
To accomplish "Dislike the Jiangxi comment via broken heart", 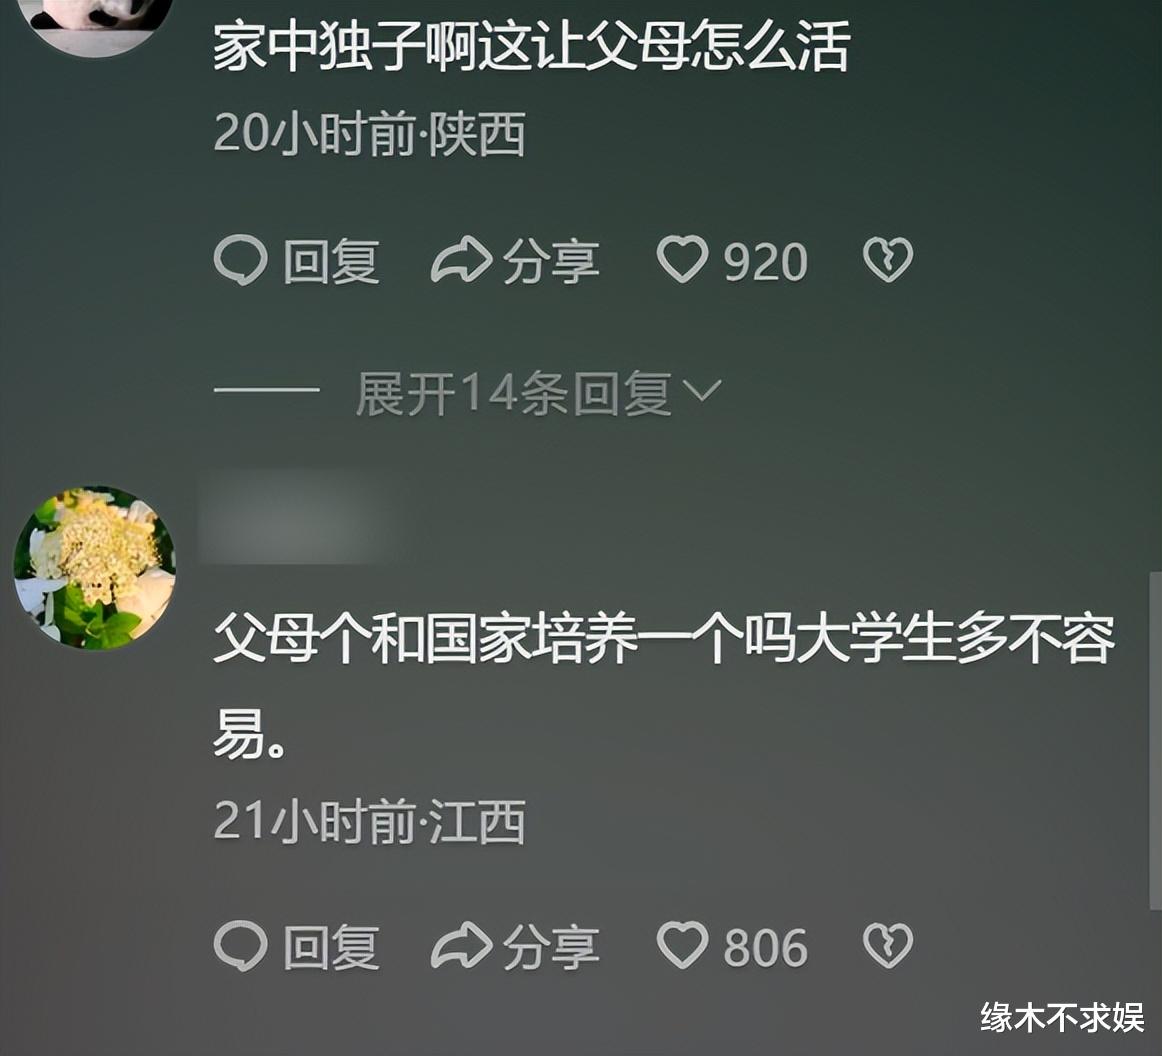I will coord(888,946).
